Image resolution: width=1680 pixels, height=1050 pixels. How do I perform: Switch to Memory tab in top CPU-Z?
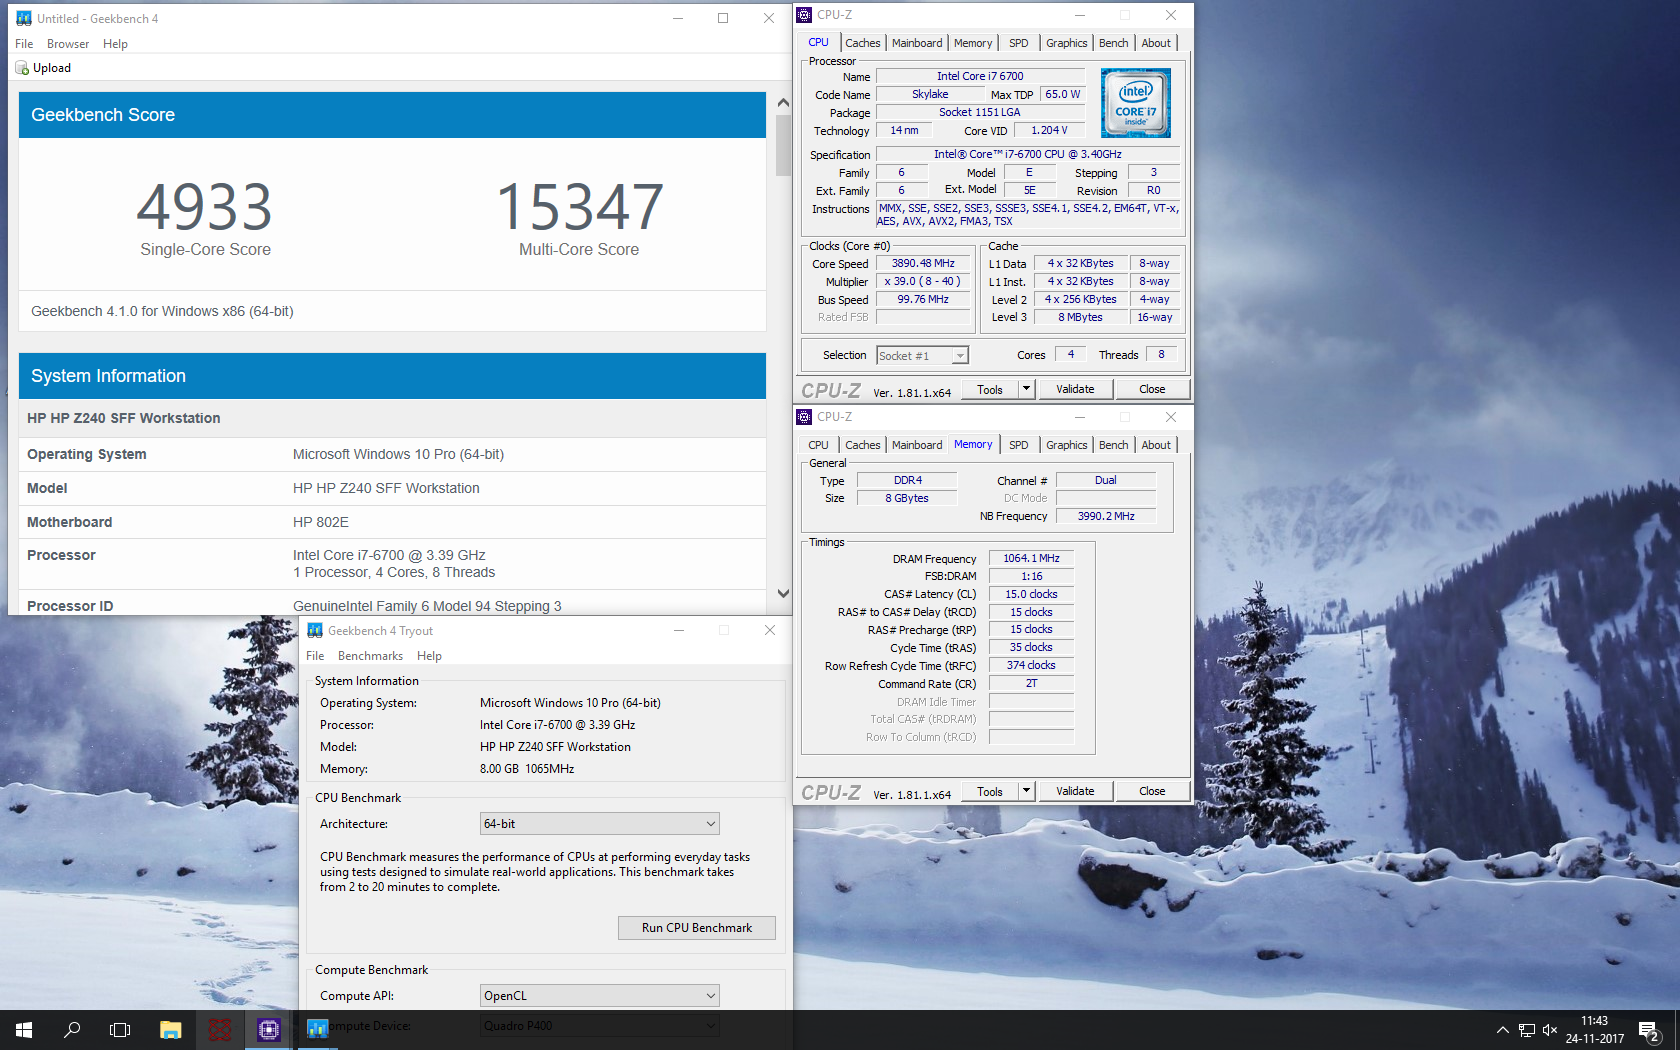(973, 43)
